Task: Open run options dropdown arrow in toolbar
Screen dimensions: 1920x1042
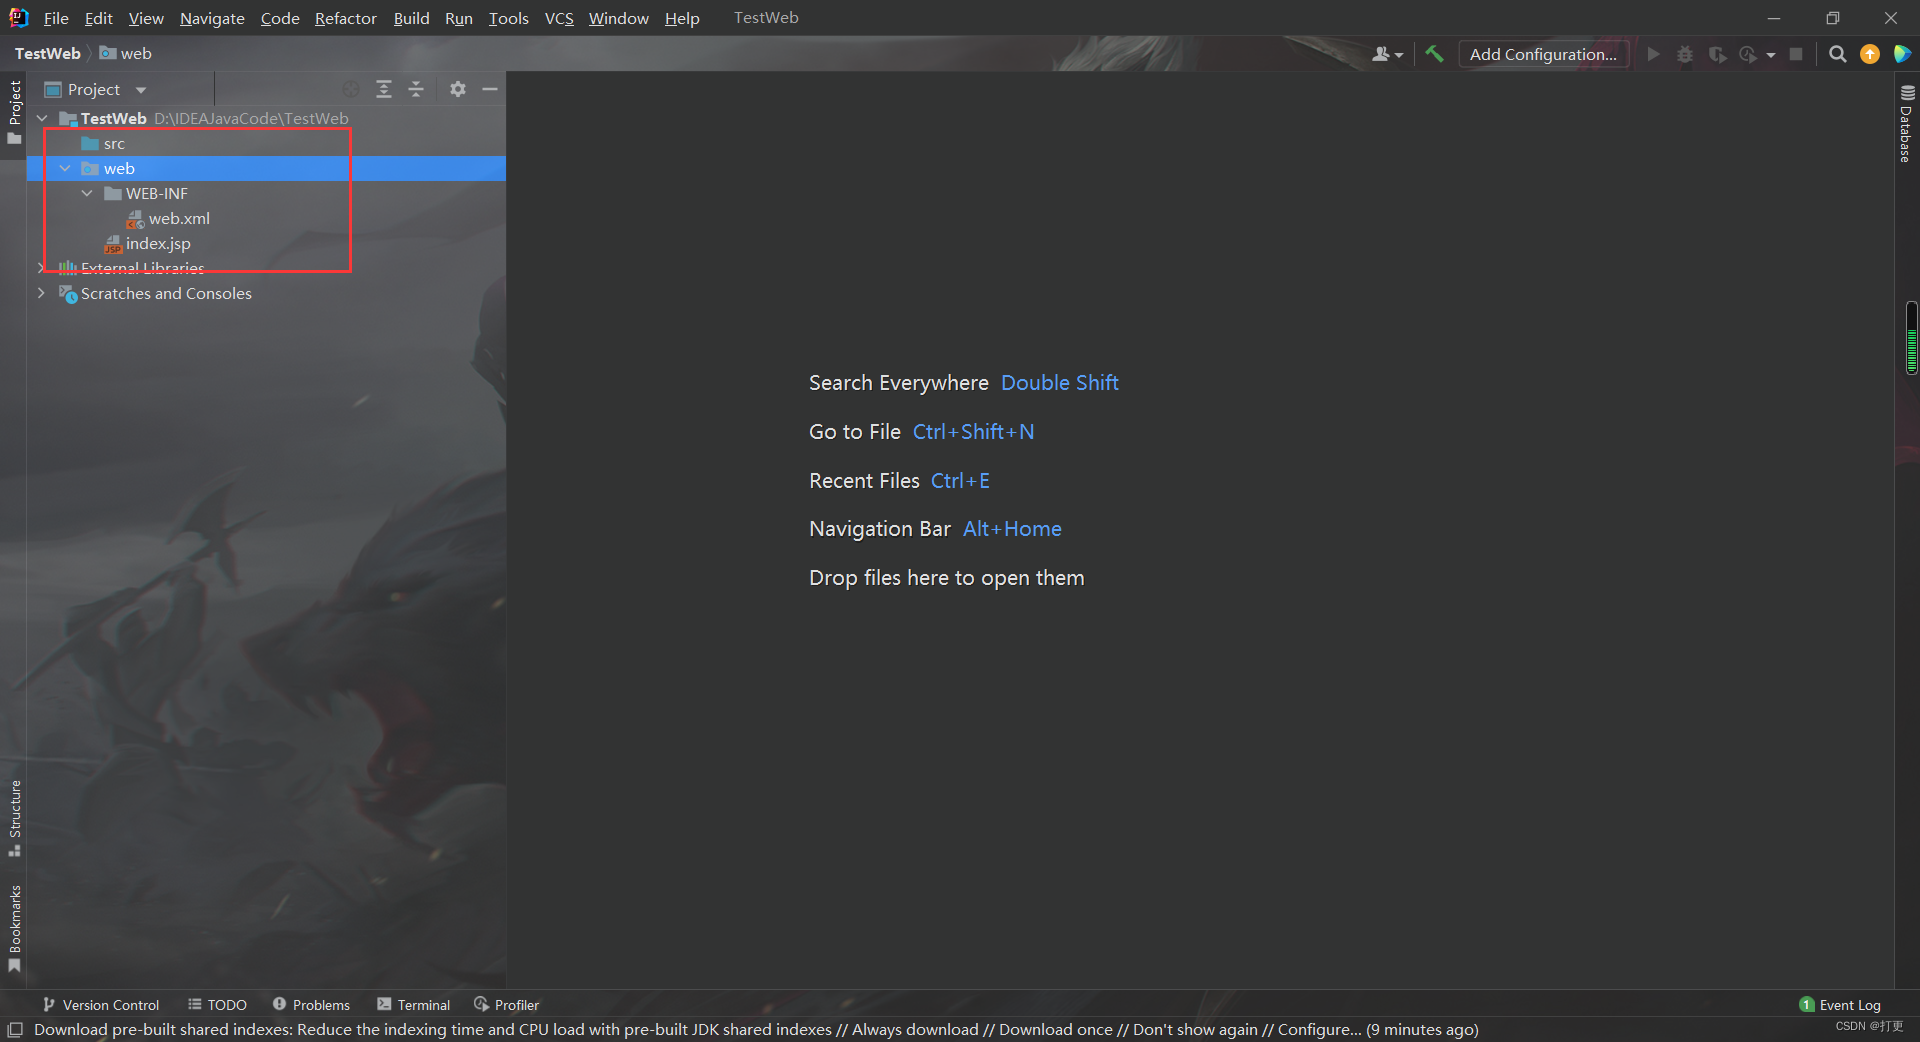Action: (1771, 55)
